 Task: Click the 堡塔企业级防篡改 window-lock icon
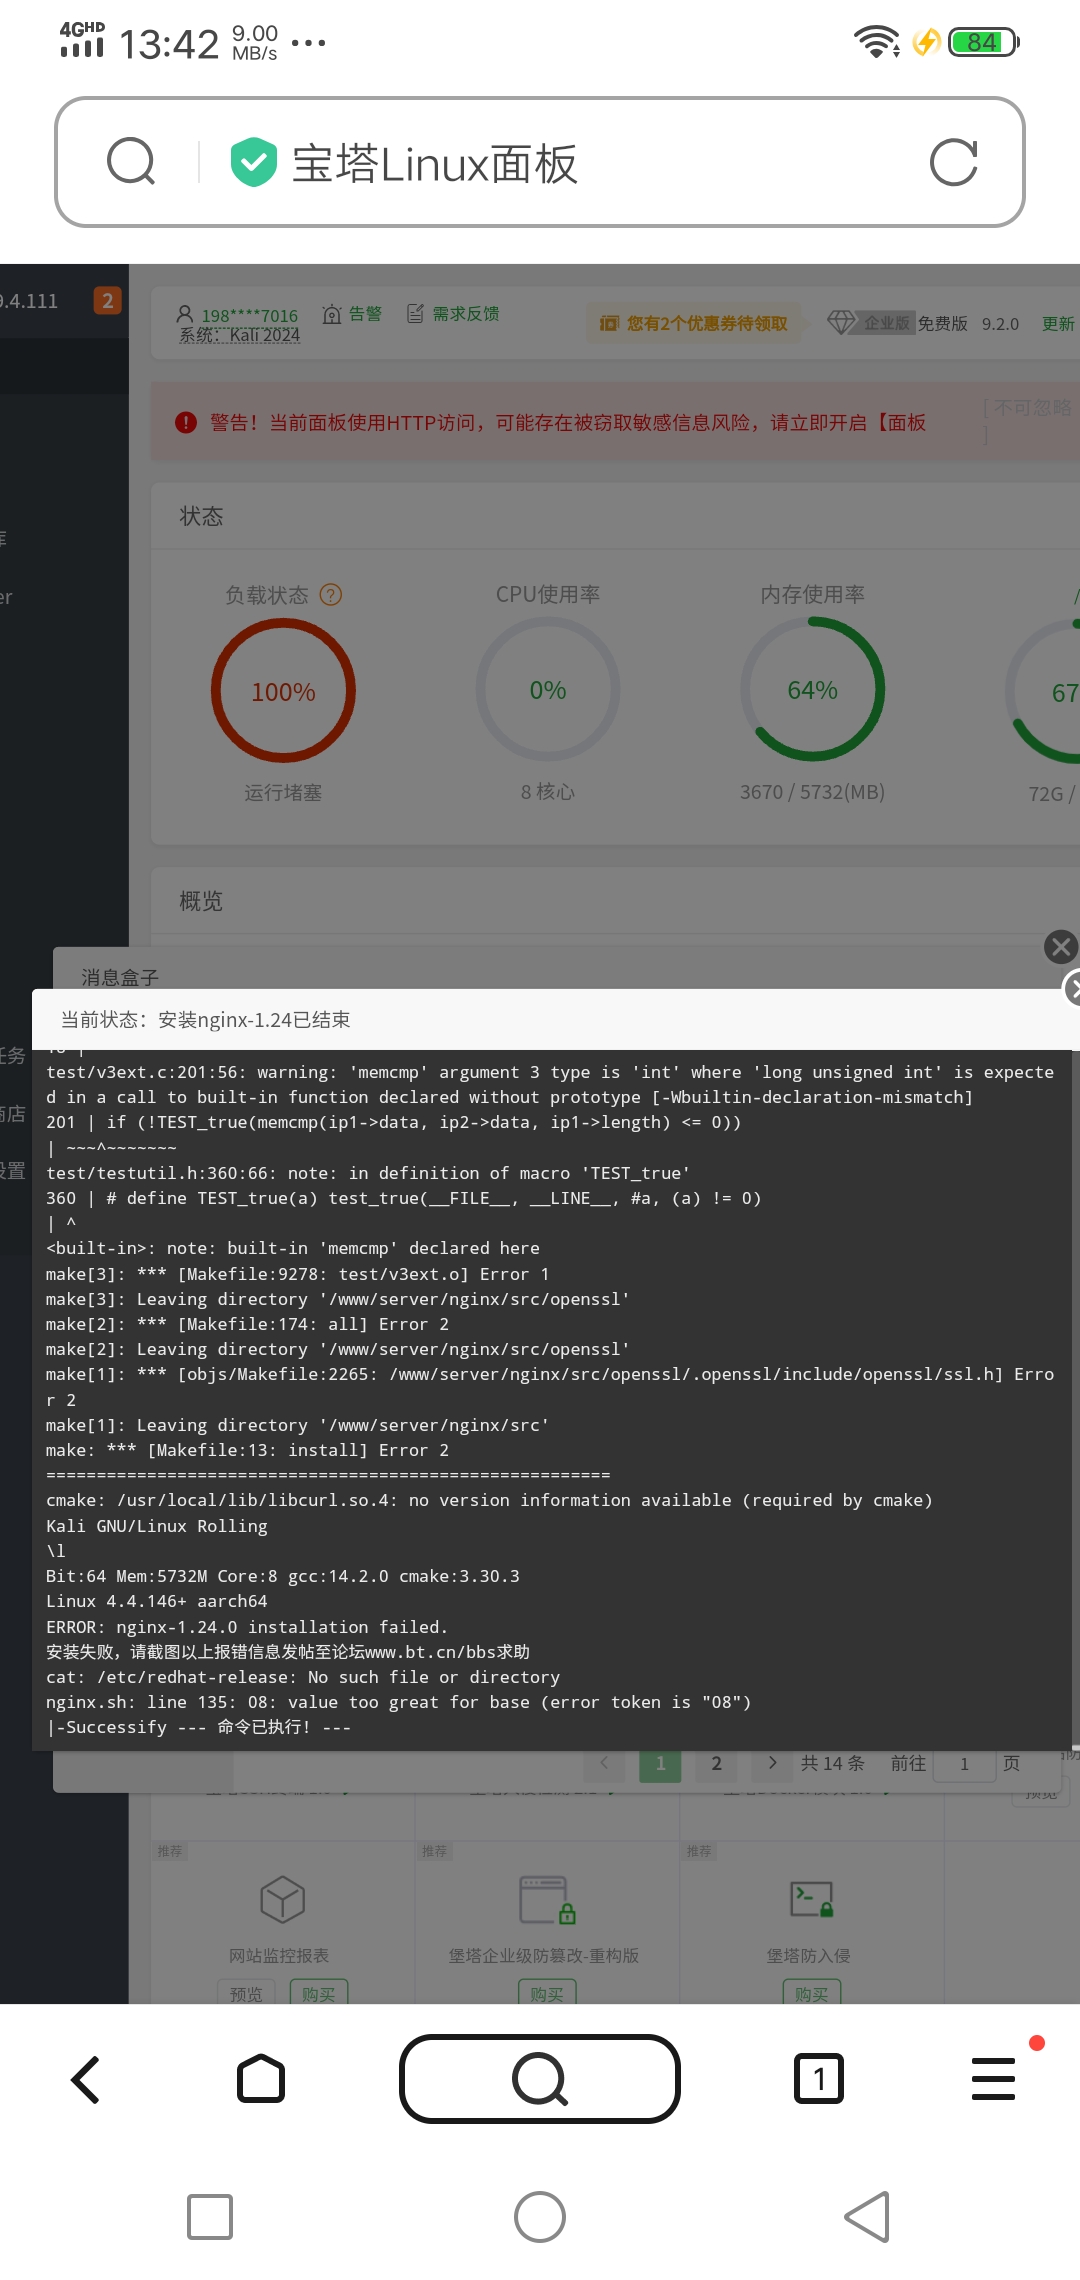tap(547, 1900)
